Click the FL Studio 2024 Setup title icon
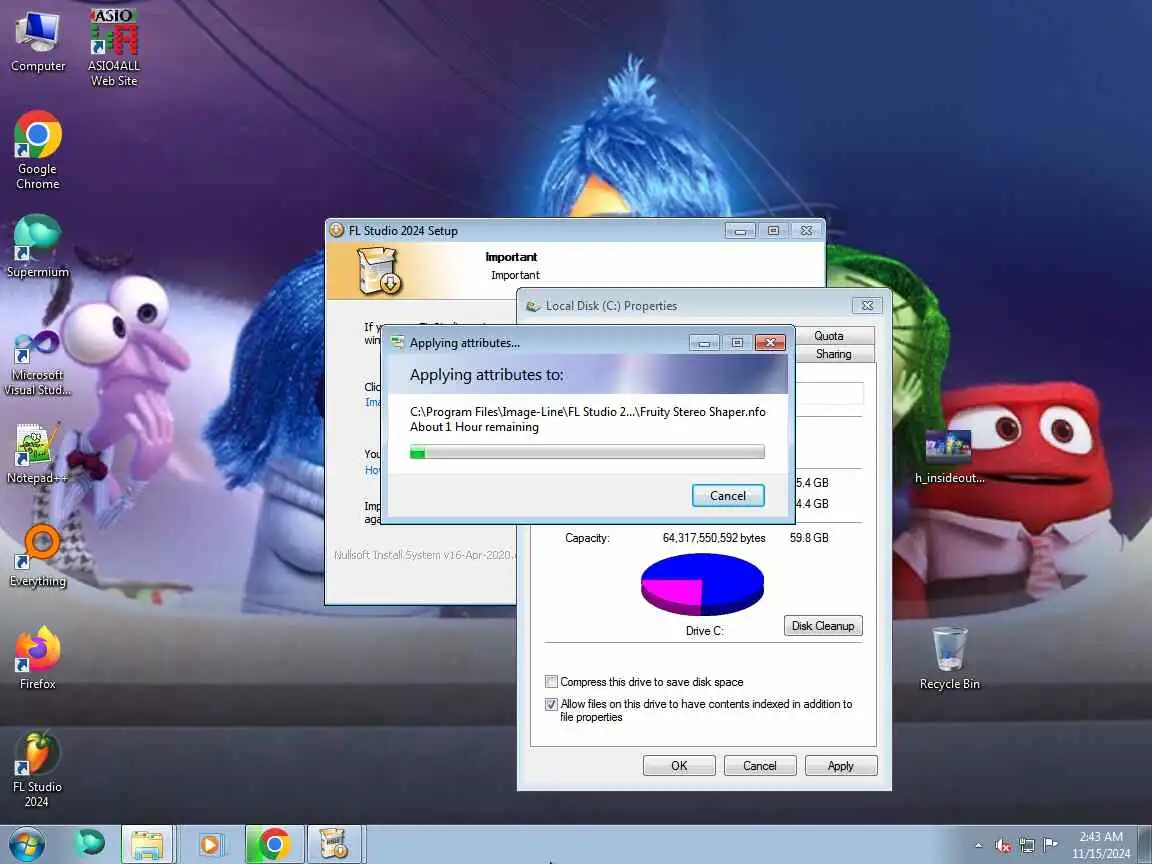This screenshot has height=864, width=1152. tap(336, 230)
